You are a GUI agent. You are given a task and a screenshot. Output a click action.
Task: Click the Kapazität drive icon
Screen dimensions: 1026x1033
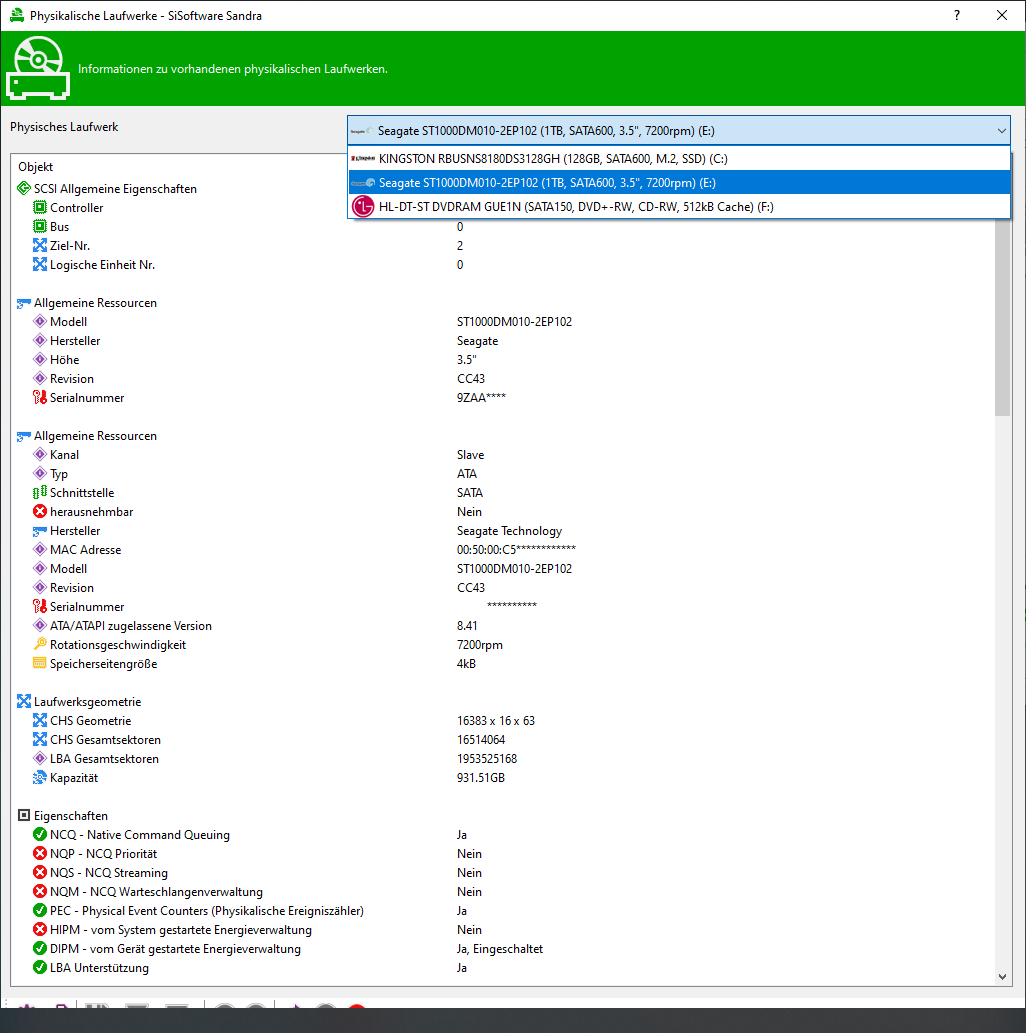pos(40,778)
